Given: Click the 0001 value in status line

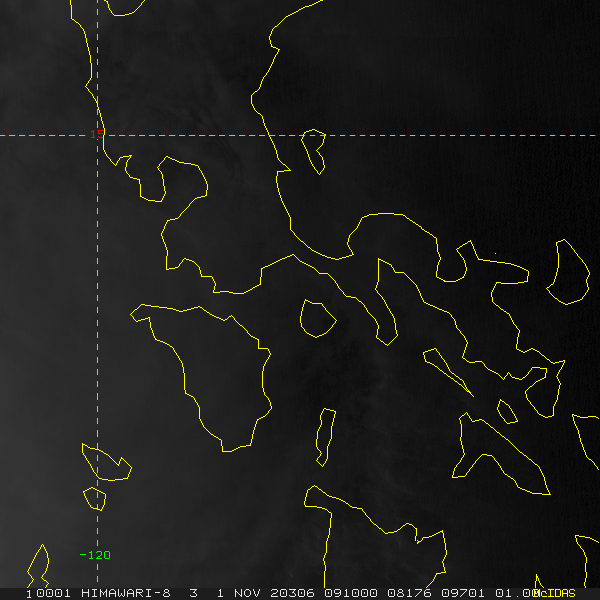Looking at the screenshot, I should click(53, 593).
